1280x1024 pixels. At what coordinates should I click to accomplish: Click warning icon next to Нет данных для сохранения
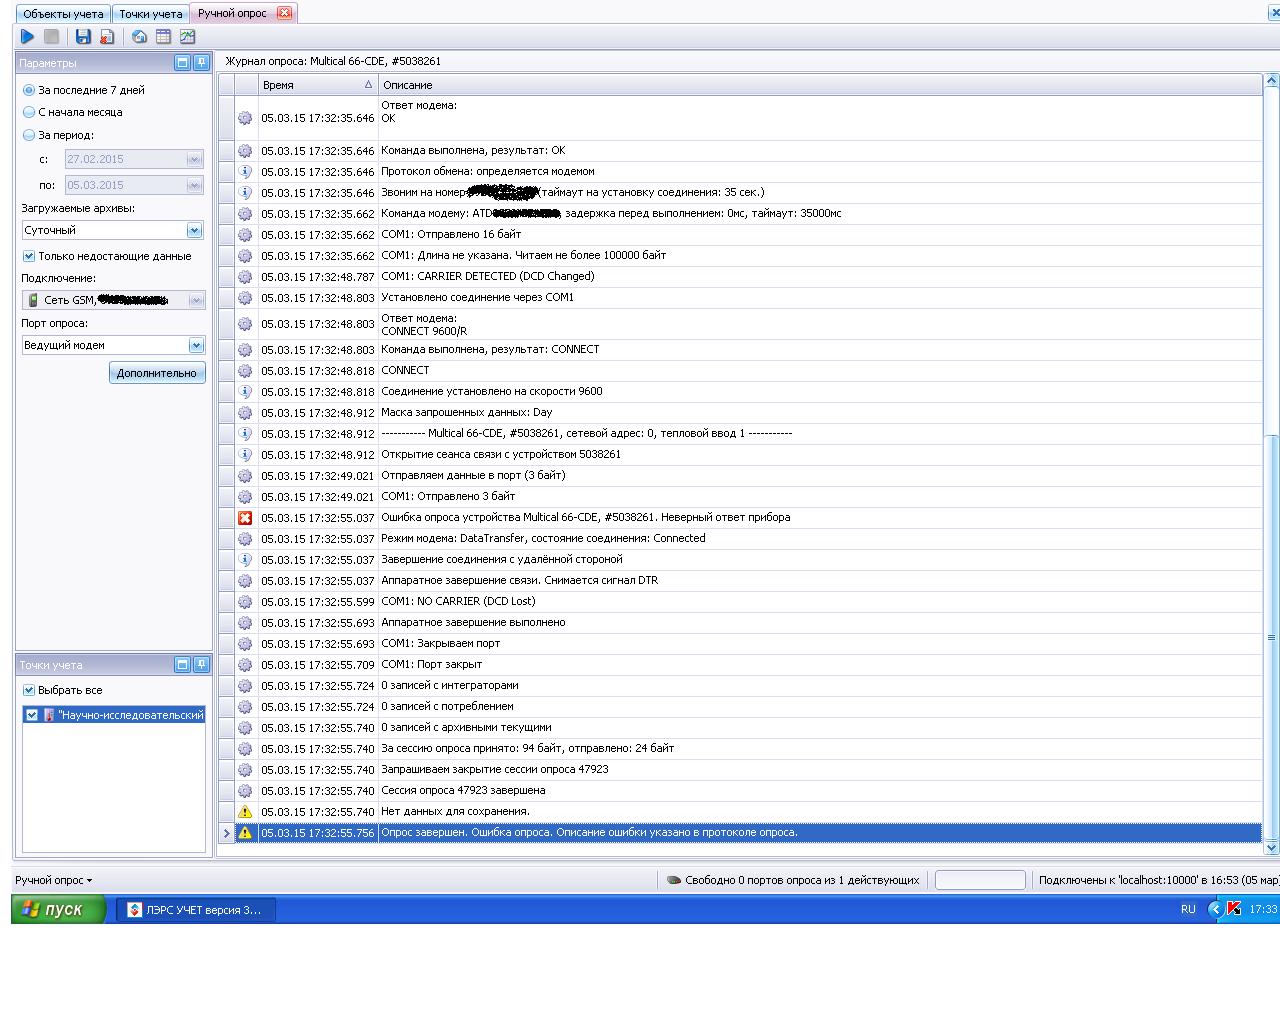[245, 811]
